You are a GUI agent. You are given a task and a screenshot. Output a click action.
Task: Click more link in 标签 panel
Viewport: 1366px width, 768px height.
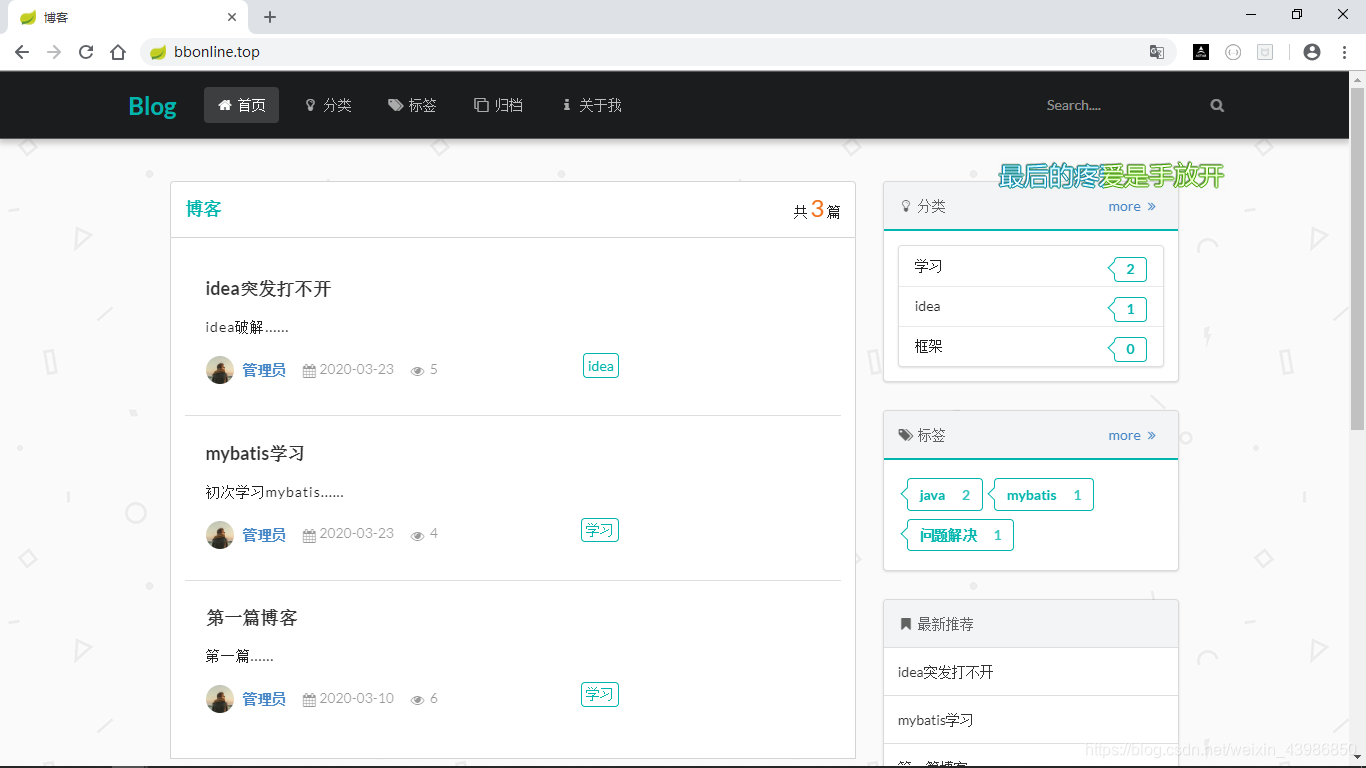pyautogui.click(x=1132, y=435)
